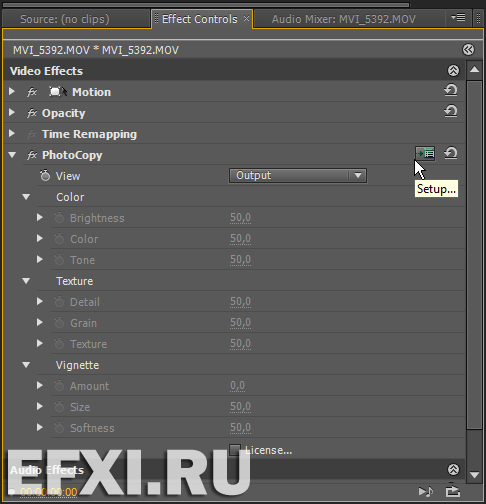Reset the Motion effect
The width and height of the screenshot is (486, 504).
[x=451, y=91]
